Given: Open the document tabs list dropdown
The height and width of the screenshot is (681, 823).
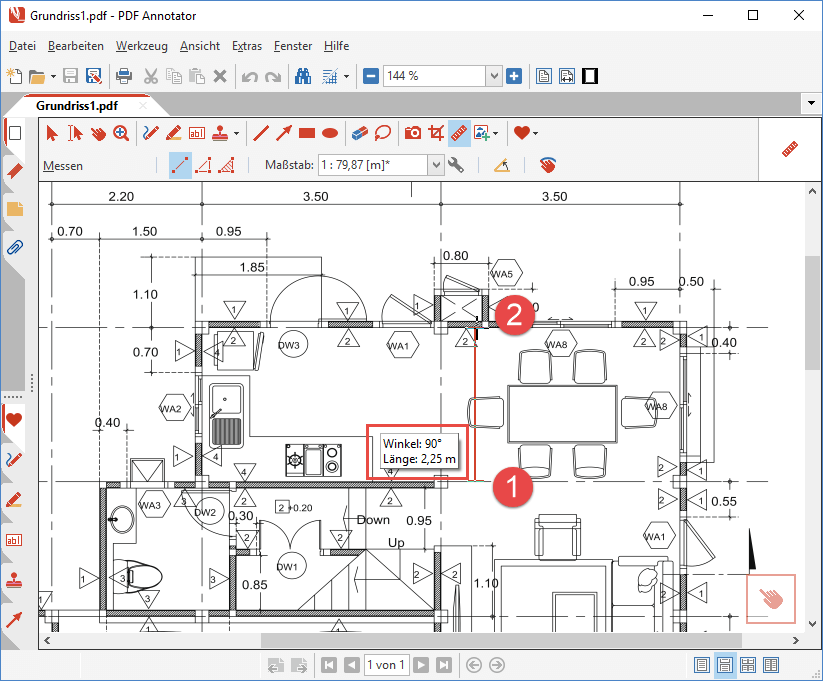Looking at the screenshot, I should pos(811,103).
